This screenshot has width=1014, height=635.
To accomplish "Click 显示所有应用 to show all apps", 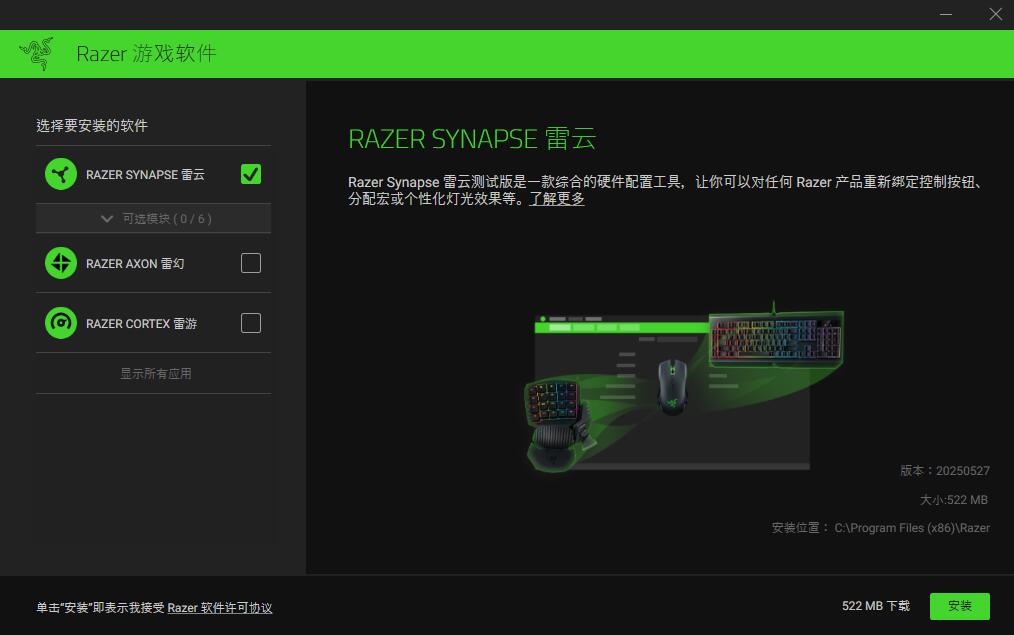I will pyautogui.click(x=156, y=373).
